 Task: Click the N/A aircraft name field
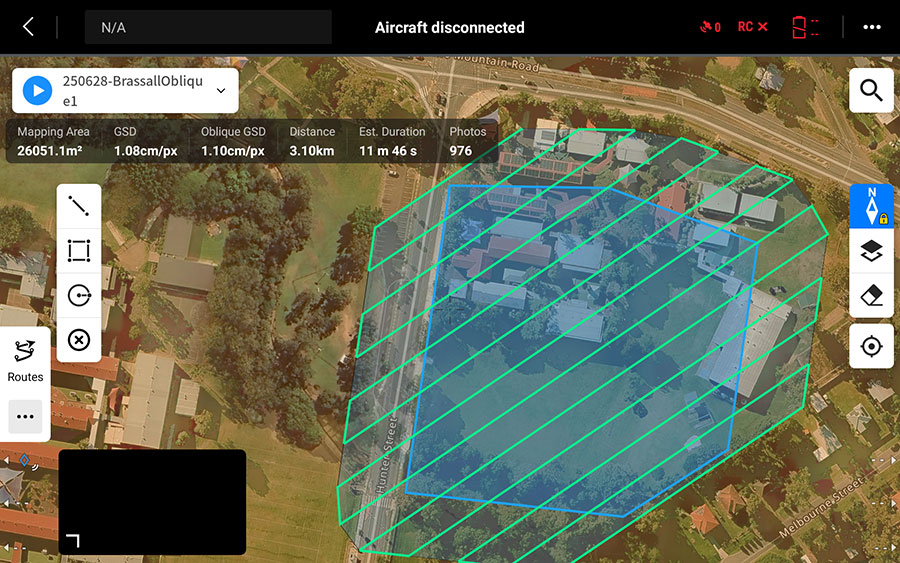208,27
